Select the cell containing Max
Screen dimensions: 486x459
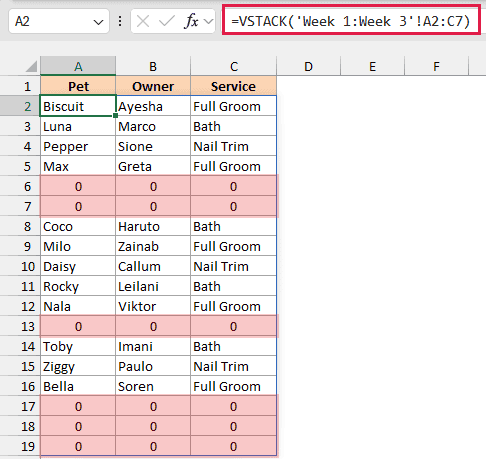[78, 166]
